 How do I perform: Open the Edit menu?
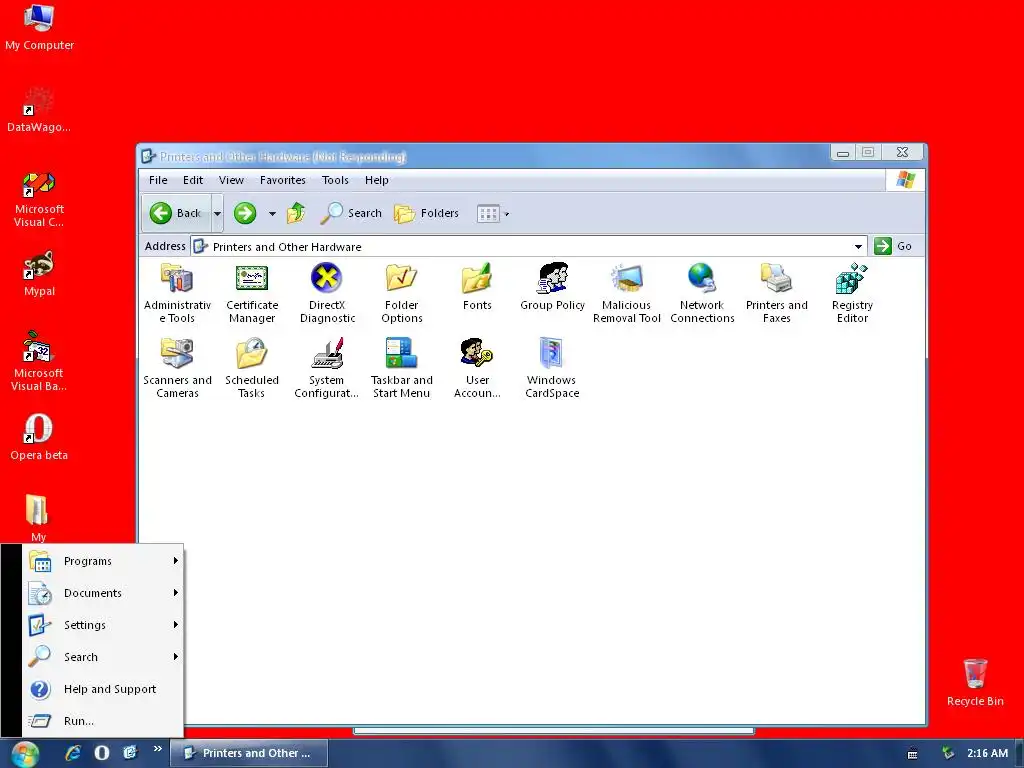[193, 180]
